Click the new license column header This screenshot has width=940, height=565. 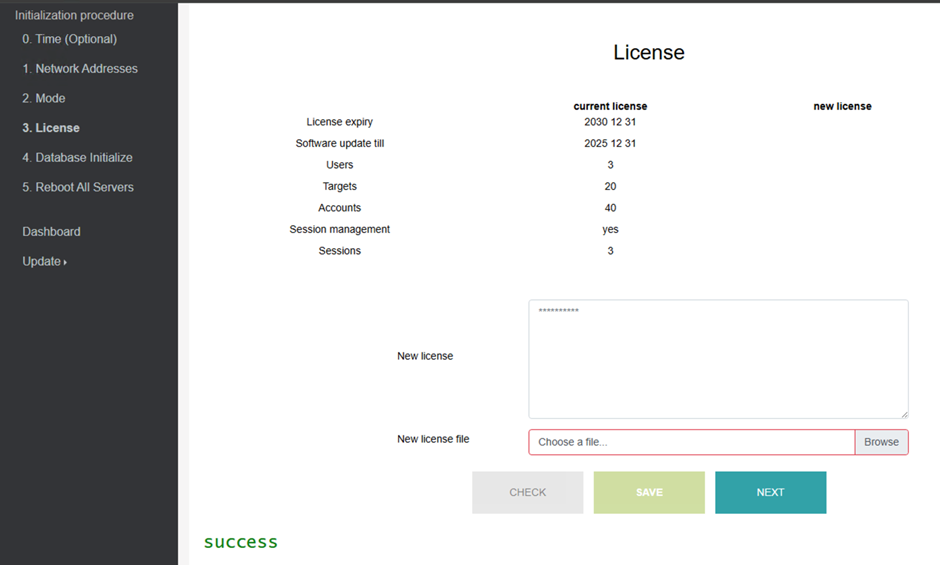(x=842, y=106)
